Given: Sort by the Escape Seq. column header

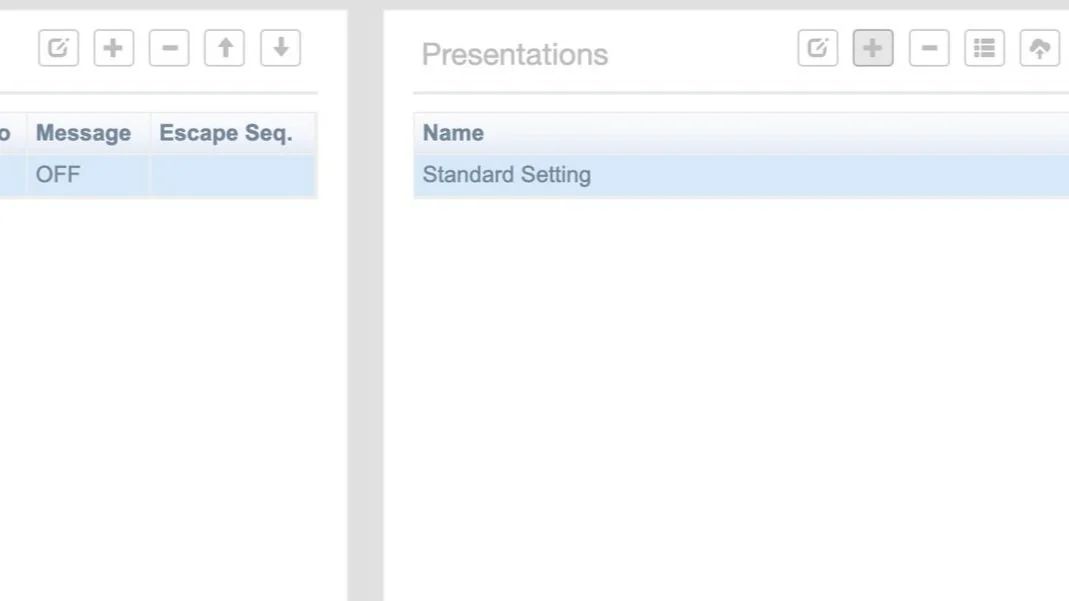Looking at the screenshot, I should tap(226, 133).
